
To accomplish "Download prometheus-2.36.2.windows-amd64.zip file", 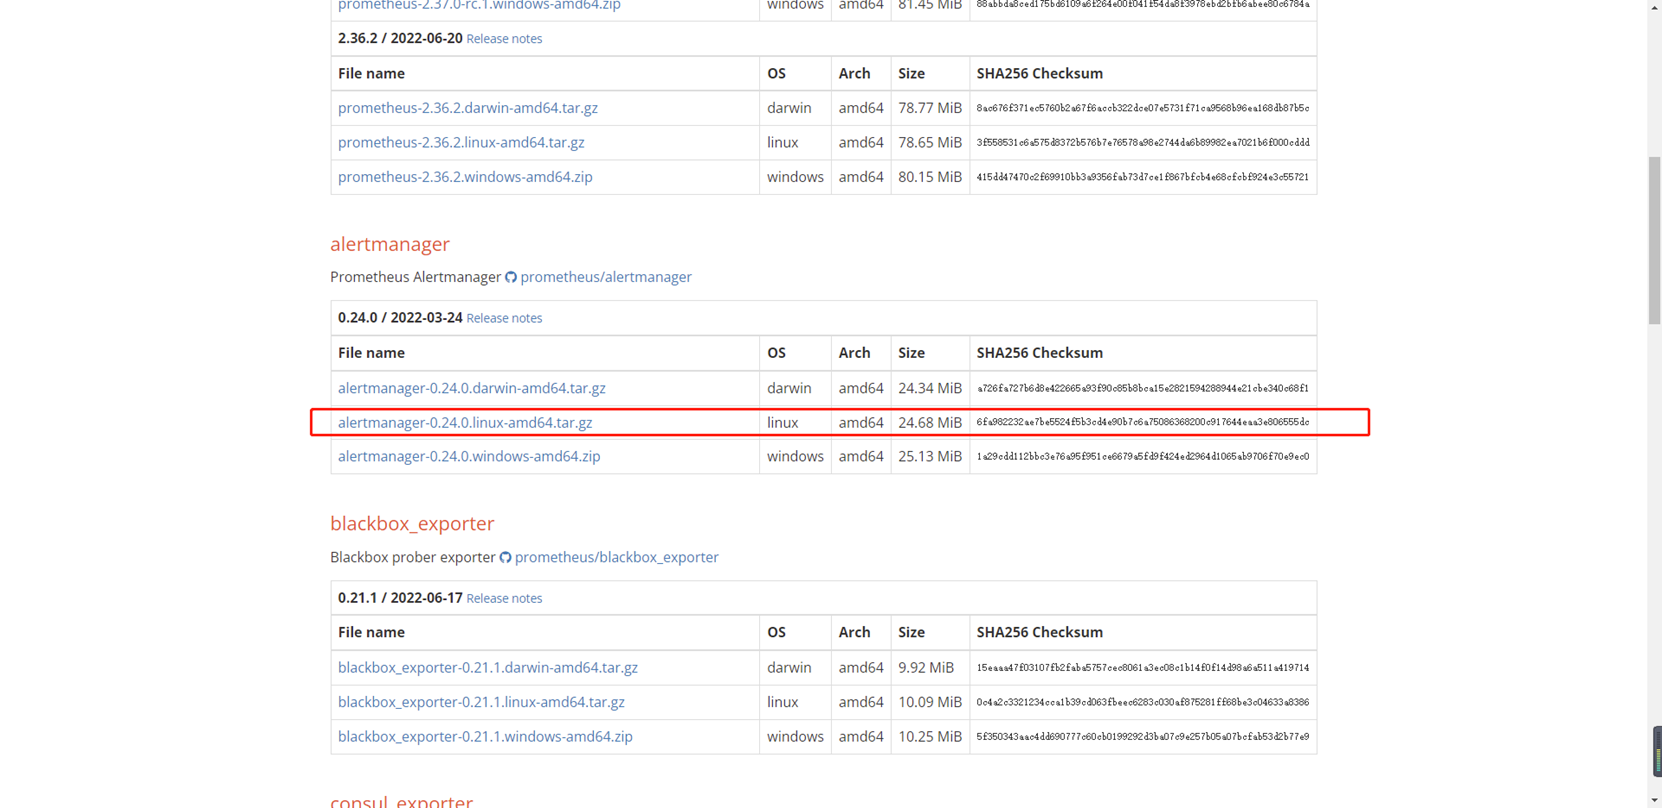I will coord(465,177).
